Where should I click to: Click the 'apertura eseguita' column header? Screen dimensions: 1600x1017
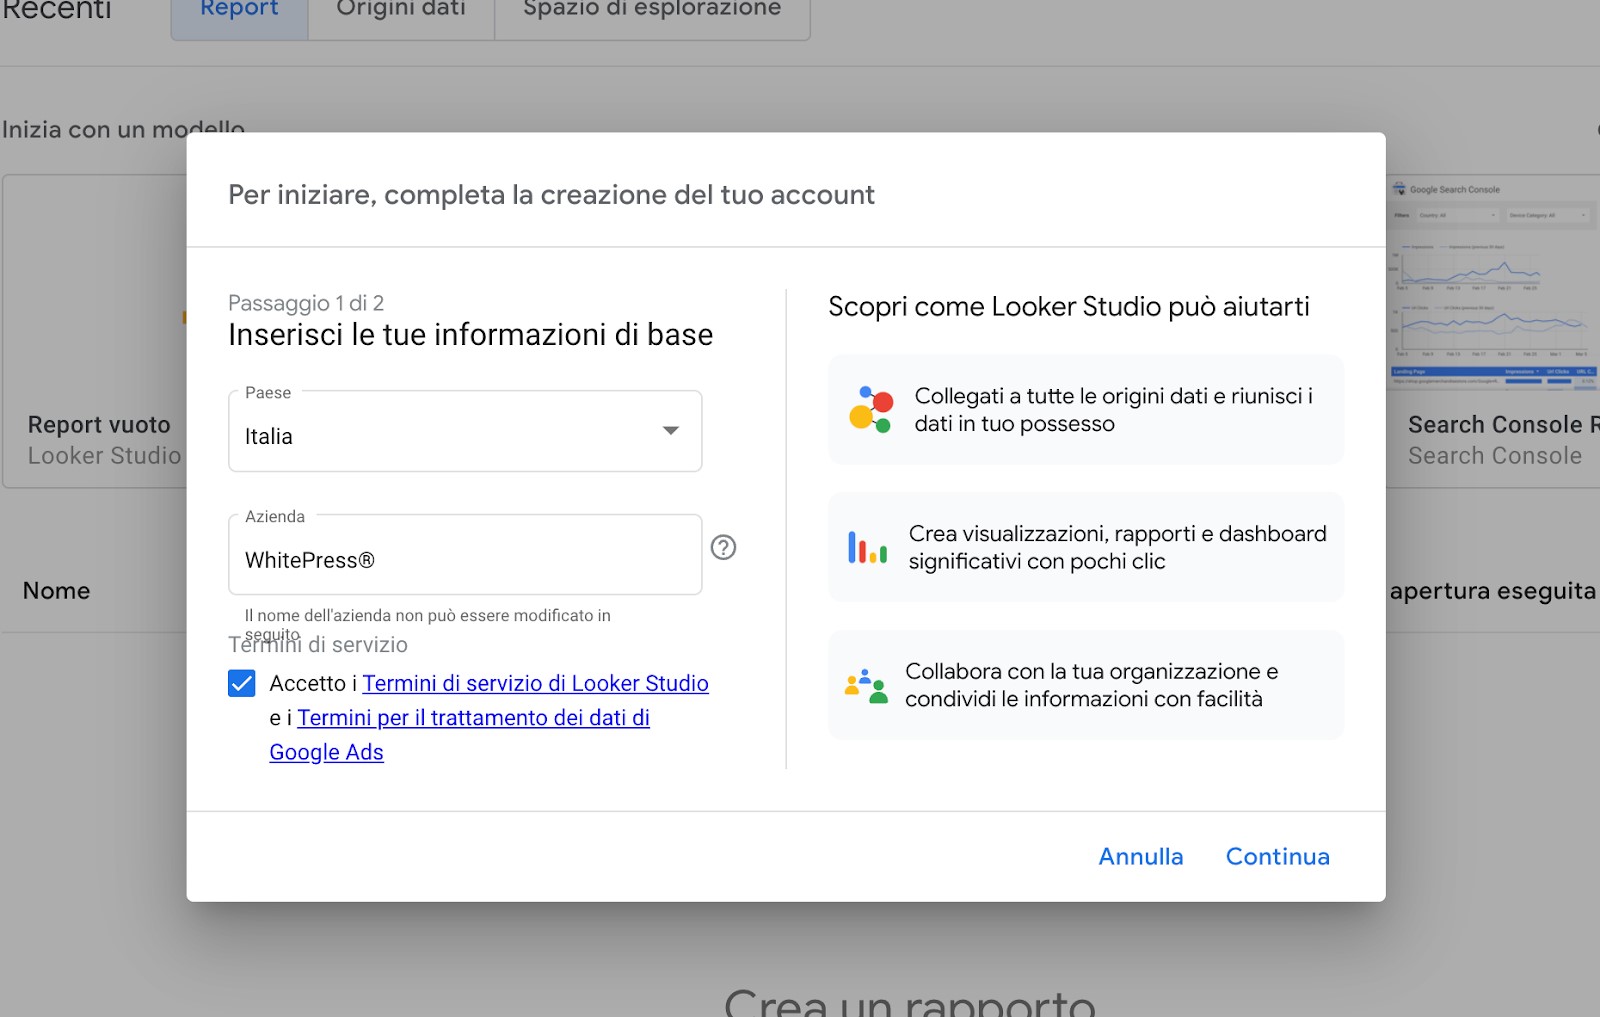1492,591
